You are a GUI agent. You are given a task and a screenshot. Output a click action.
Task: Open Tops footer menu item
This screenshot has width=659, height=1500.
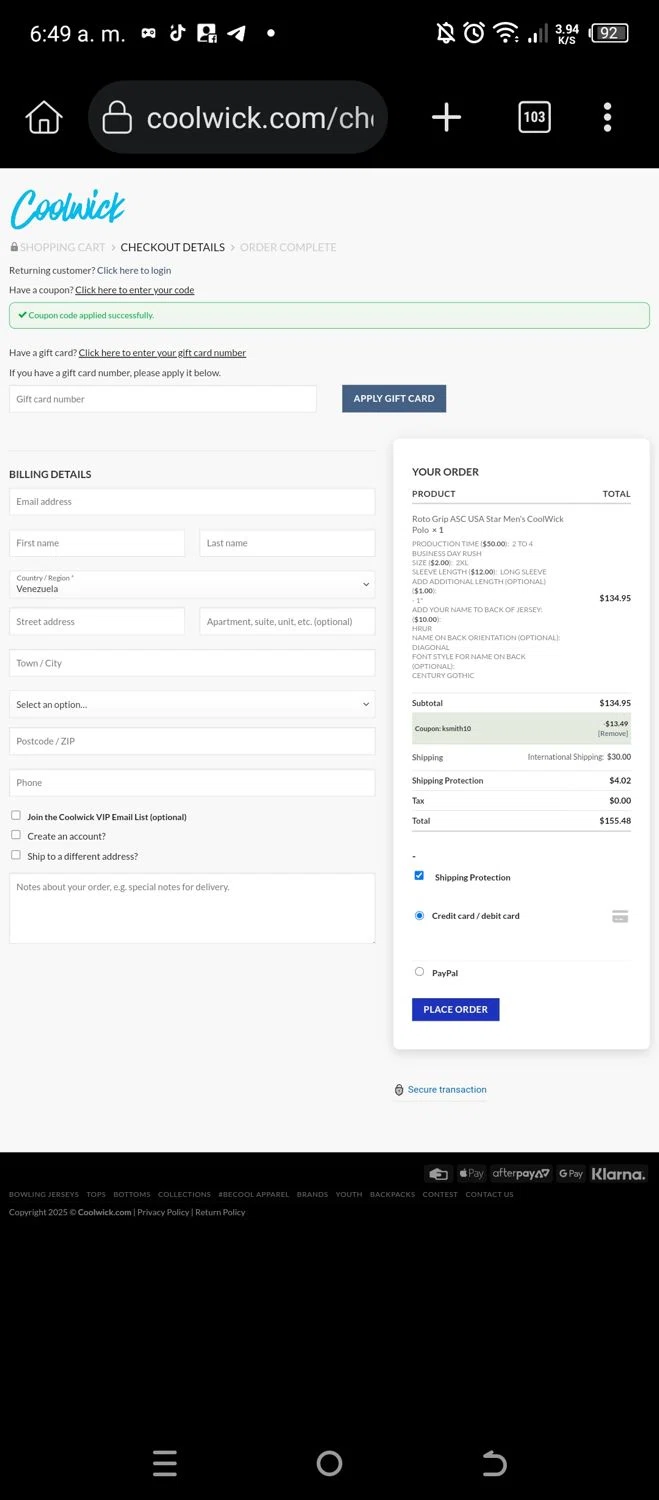(96, 1194)
